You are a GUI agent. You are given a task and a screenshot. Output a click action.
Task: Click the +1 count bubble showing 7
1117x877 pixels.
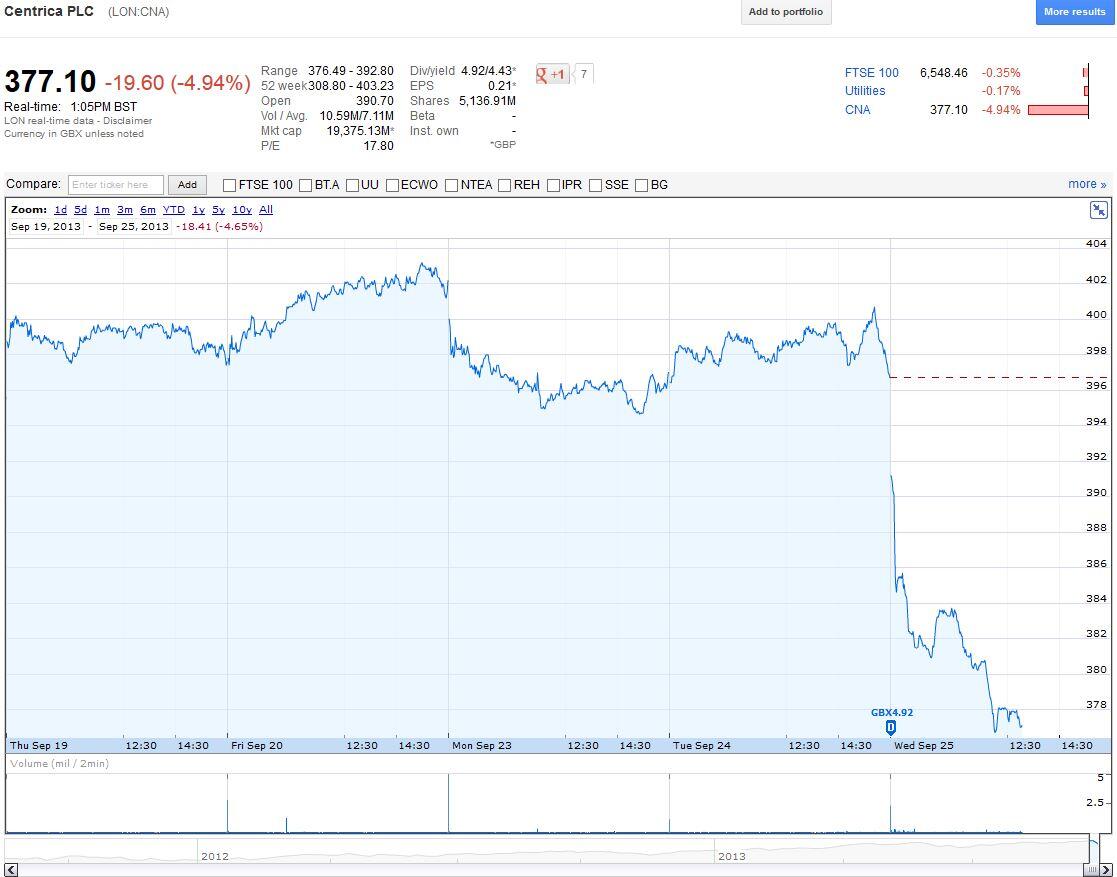(583, 73)
